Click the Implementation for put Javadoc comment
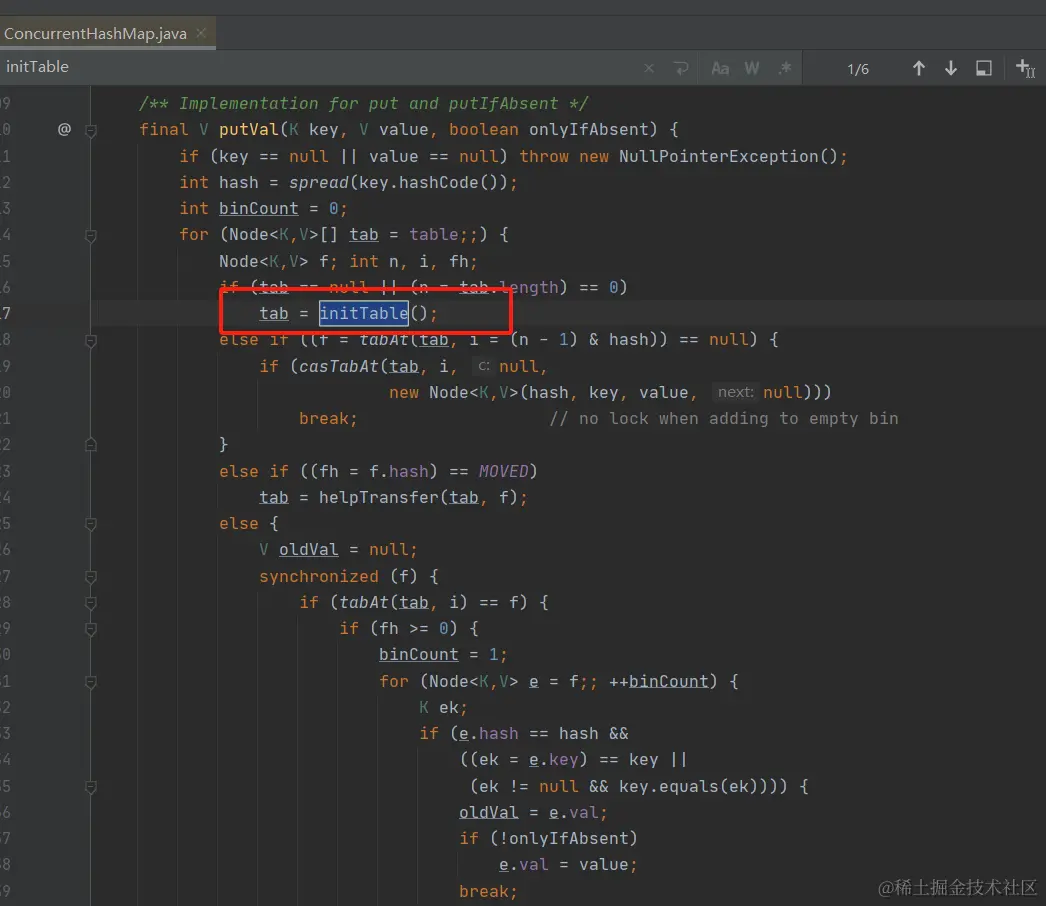This screenshot has height=906, width=1046. click(364, 103)
